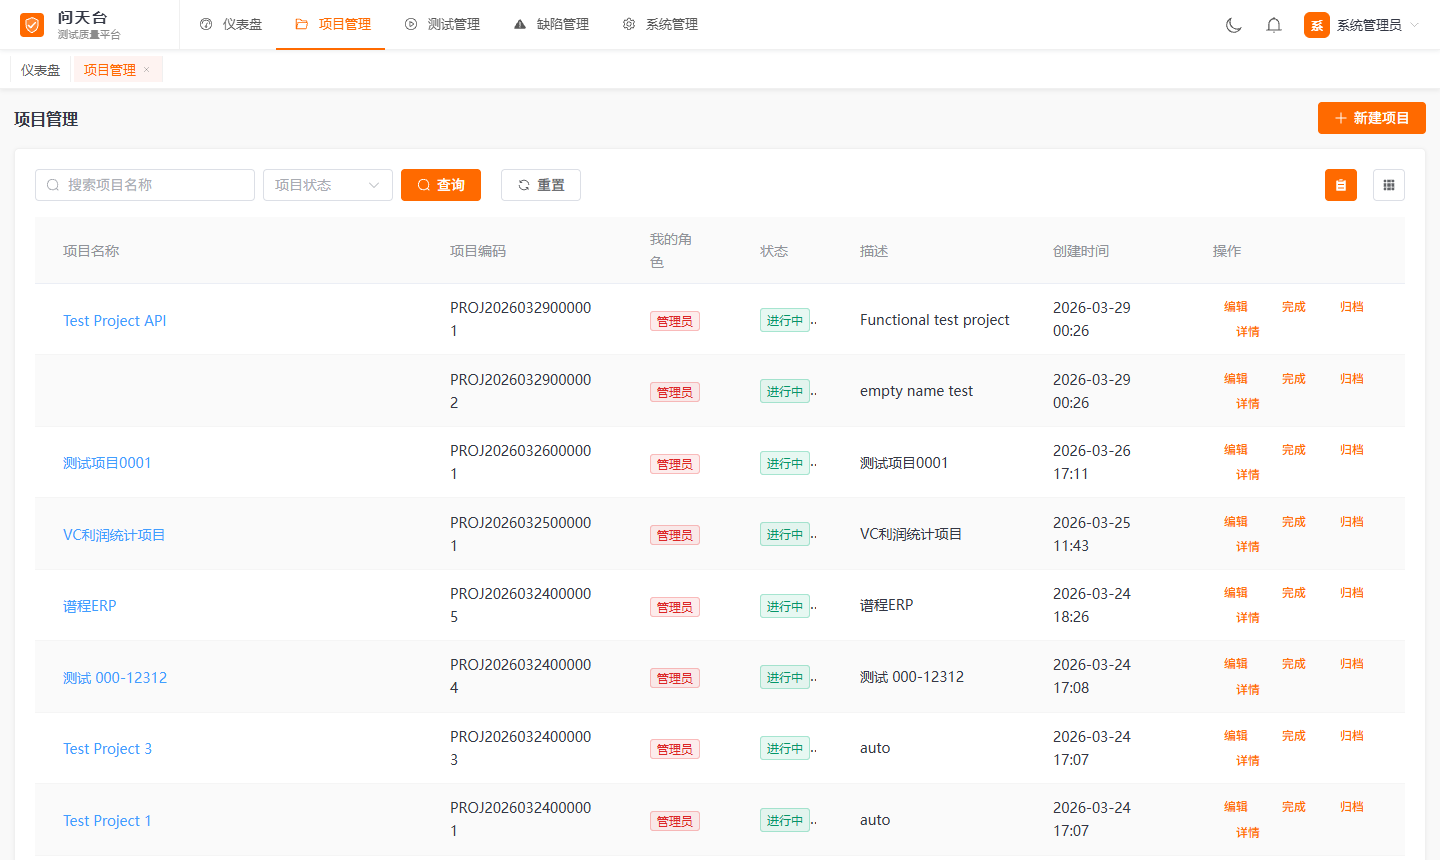Viewport: 1440px width, 860px height.
Task: Click 完成 for Test Project API
Action: (1294, 307)
